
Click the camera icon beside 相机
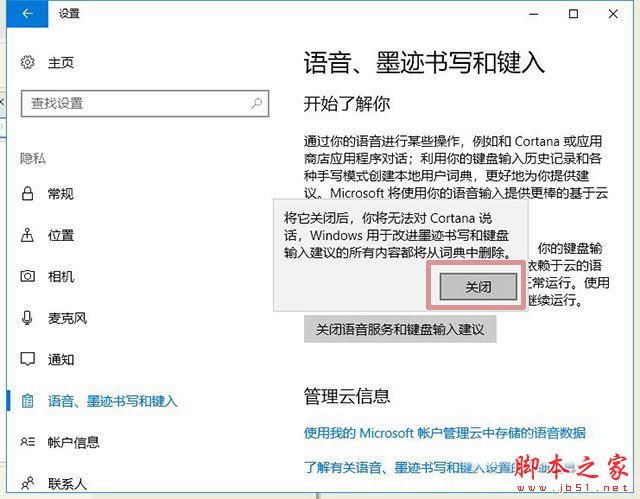point(27,276)
